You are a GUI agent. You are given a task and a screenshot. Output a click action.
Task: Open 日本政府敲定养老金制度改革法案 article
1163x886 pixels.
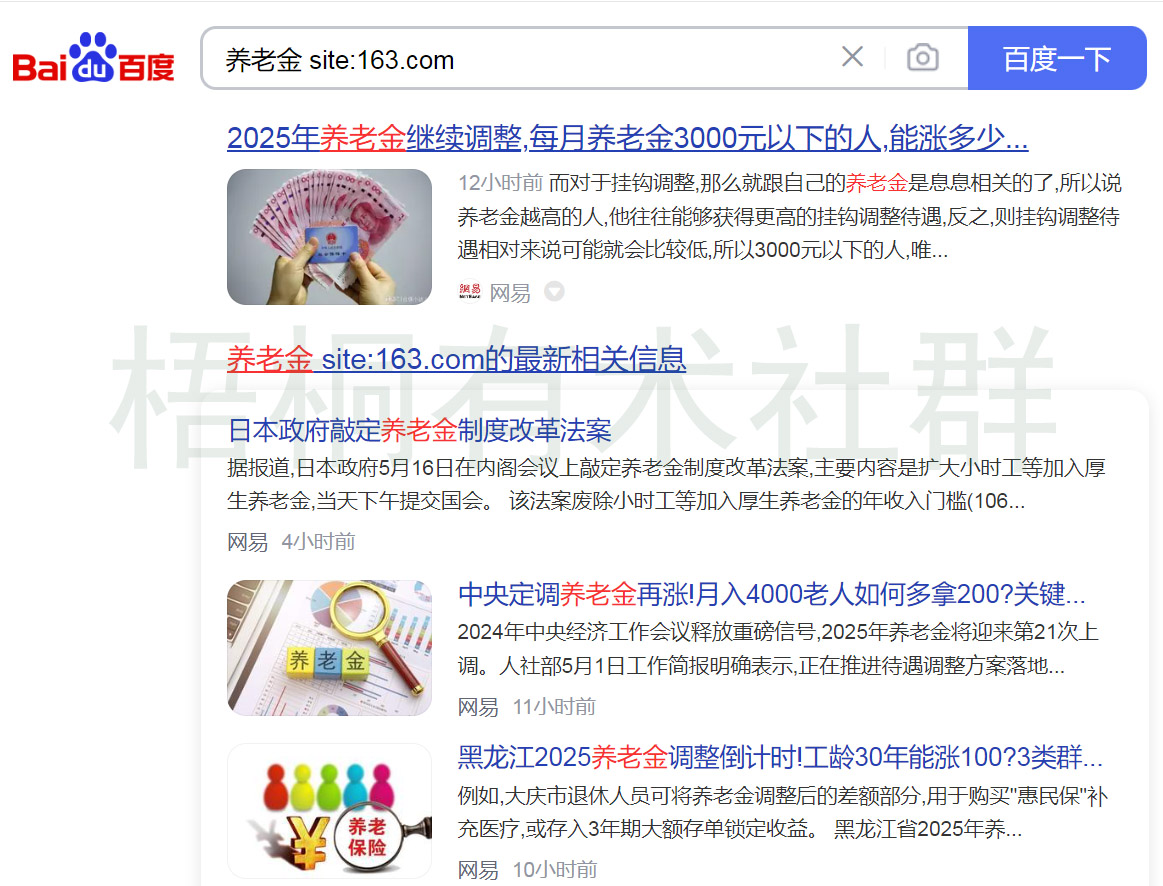point(419,431)
